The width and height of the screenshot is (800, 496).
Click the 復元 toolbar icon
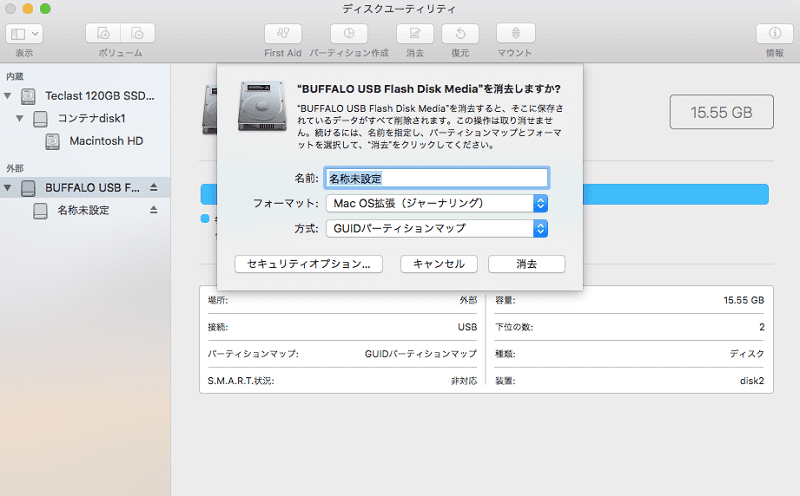pos(460,34)
